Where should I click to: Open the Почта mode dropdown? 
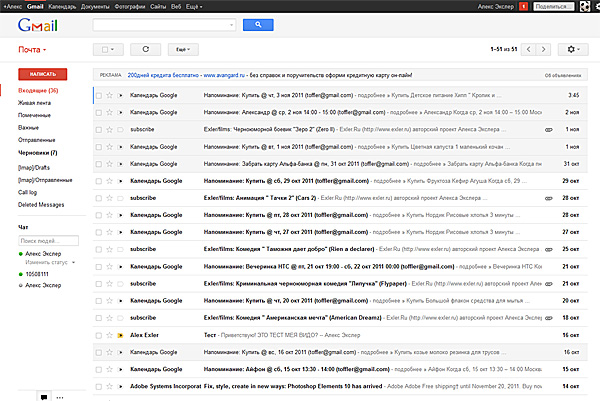click(33, 48)
